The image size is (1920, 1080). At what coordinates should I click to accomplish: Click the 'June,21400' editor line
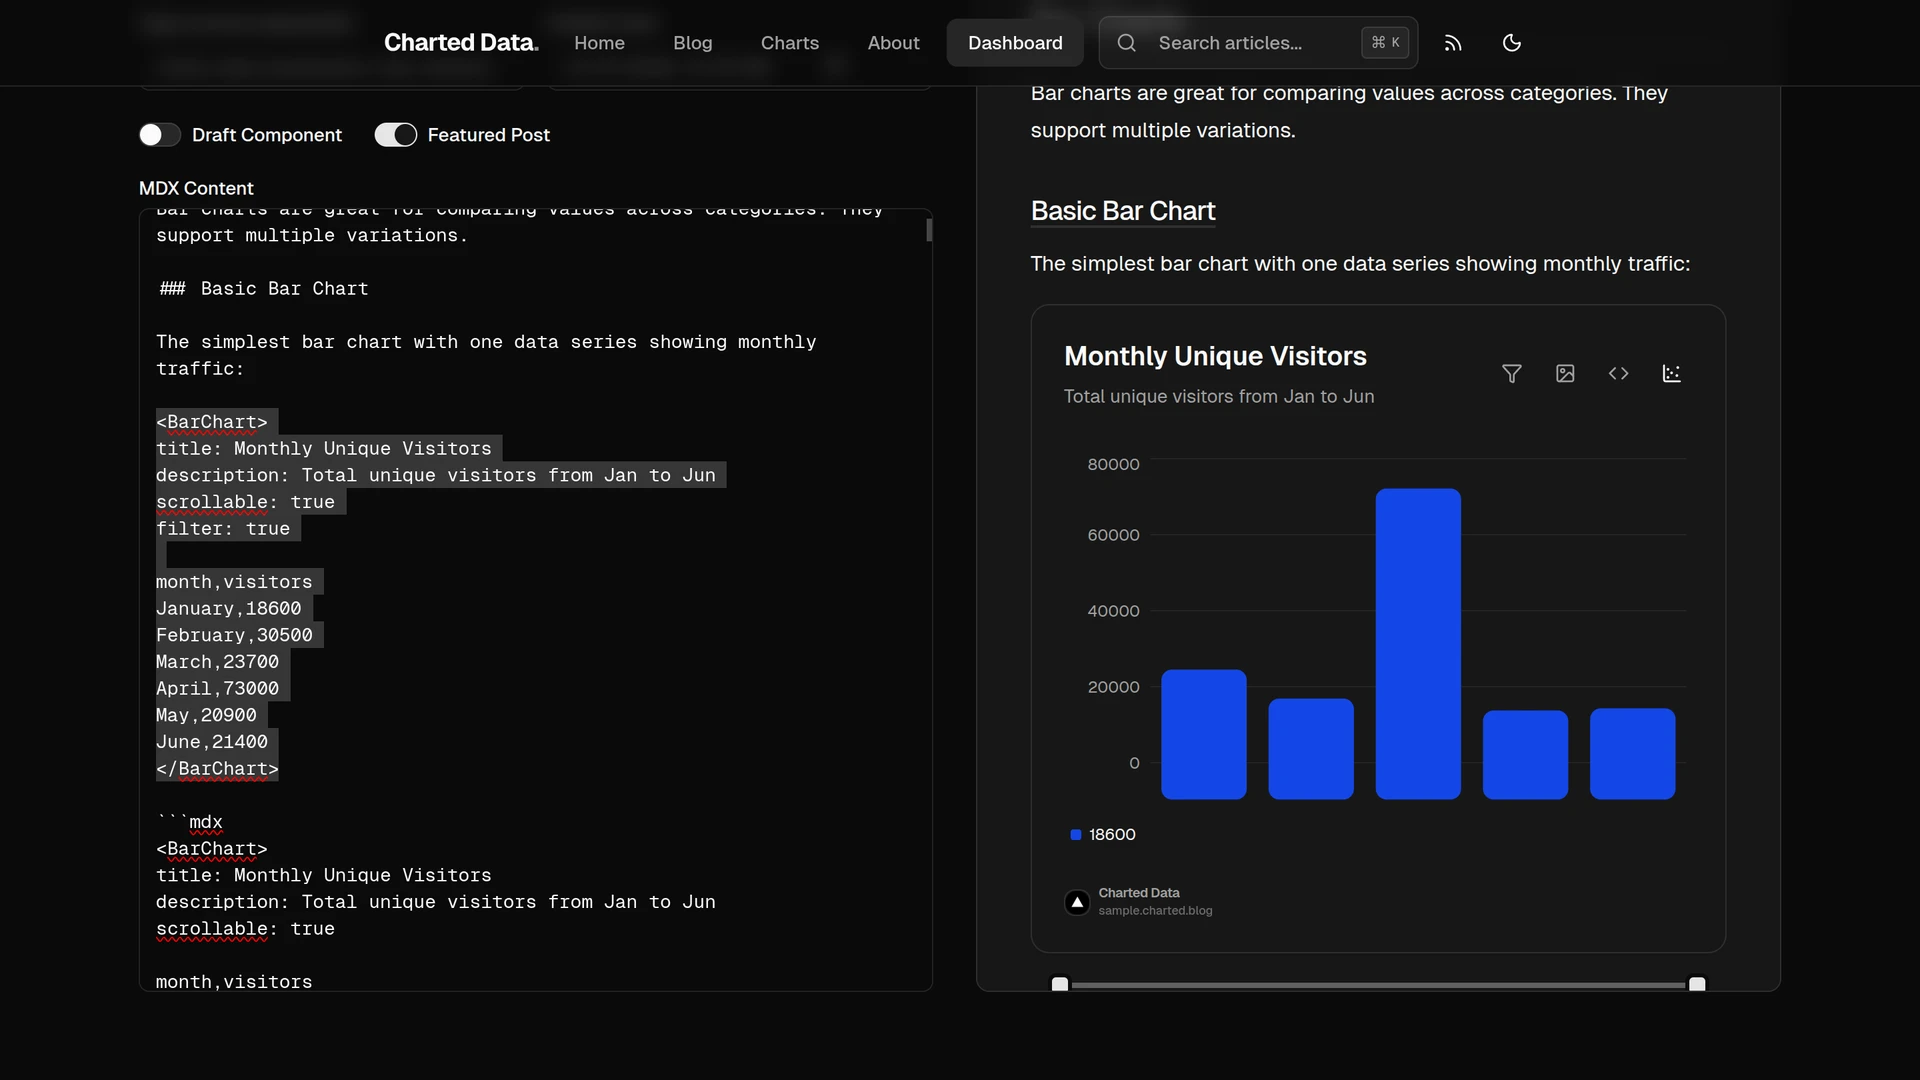click(x=212, y=742)
